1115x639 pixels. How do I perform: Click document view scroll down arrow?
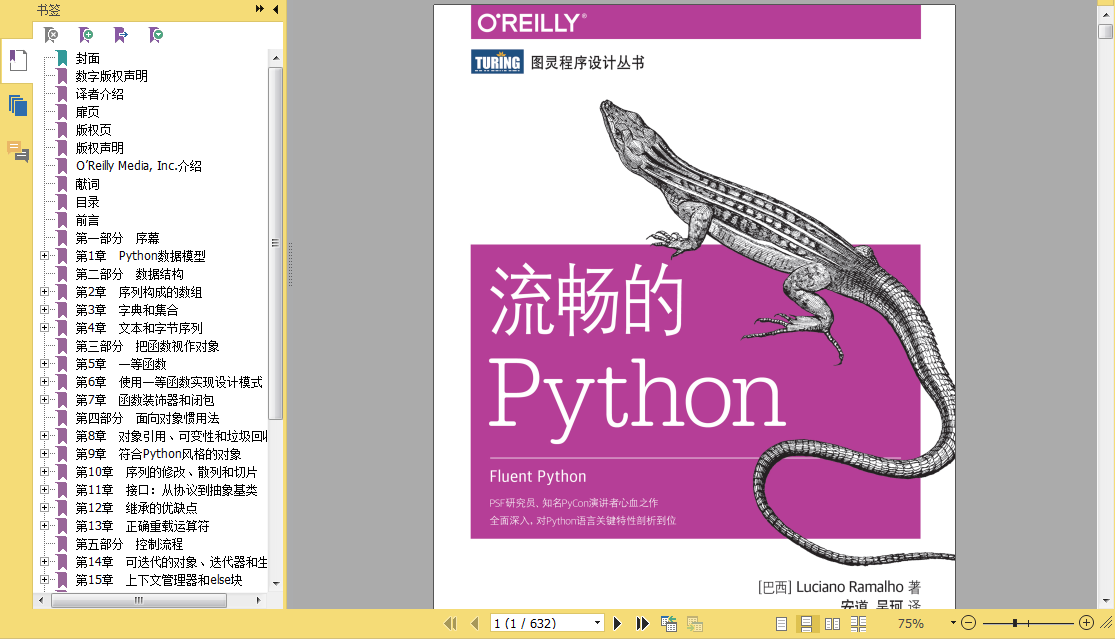(x=1106, y=601)
